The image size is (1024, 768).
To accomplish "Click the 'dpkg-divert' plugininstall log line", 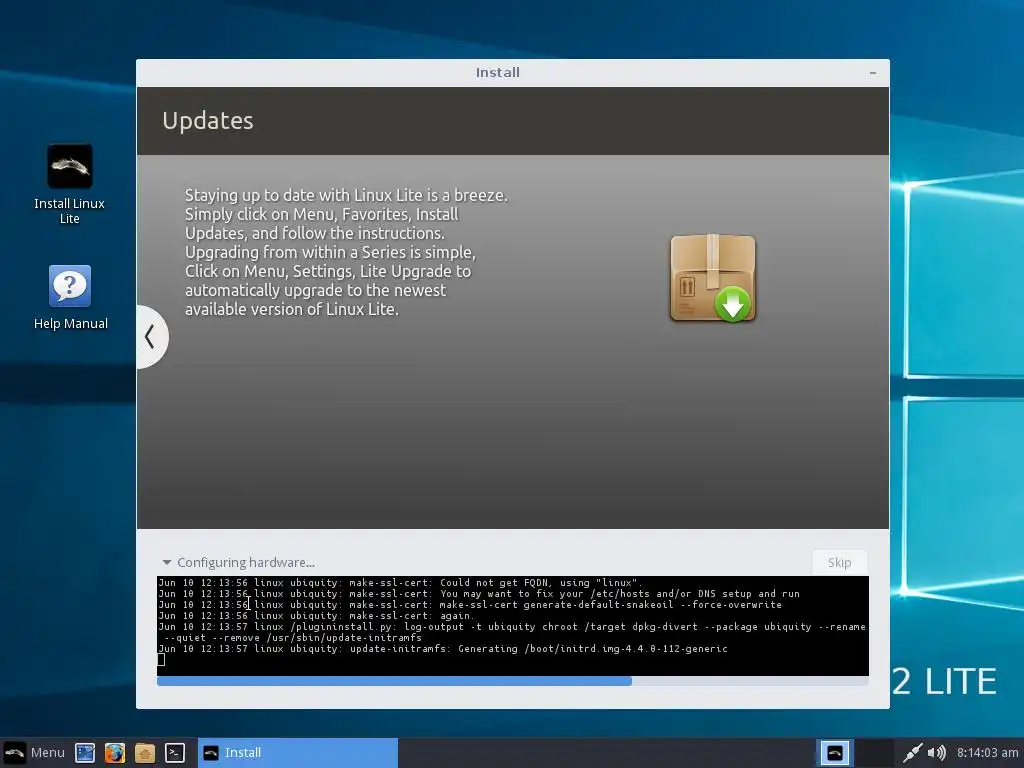I will pos(512,632).
